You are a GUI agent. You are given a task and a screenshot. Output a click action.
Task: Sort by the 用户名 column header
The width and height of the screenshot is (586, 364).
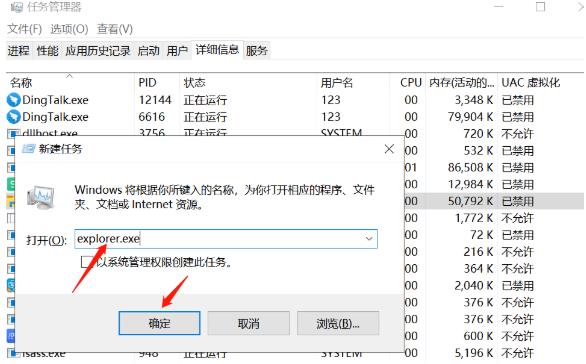pyautogui.click(x=353, y=82)
